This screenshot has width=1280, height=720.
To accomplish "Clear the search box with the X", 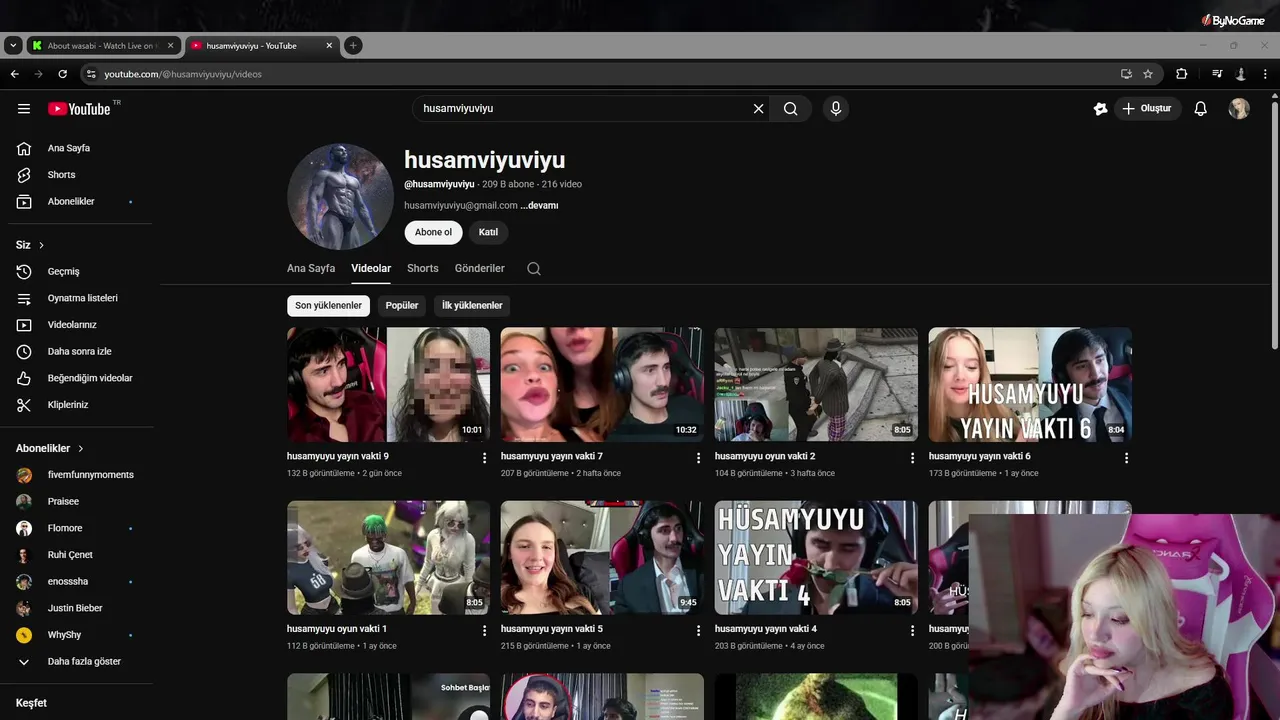I will click(758, 109).
